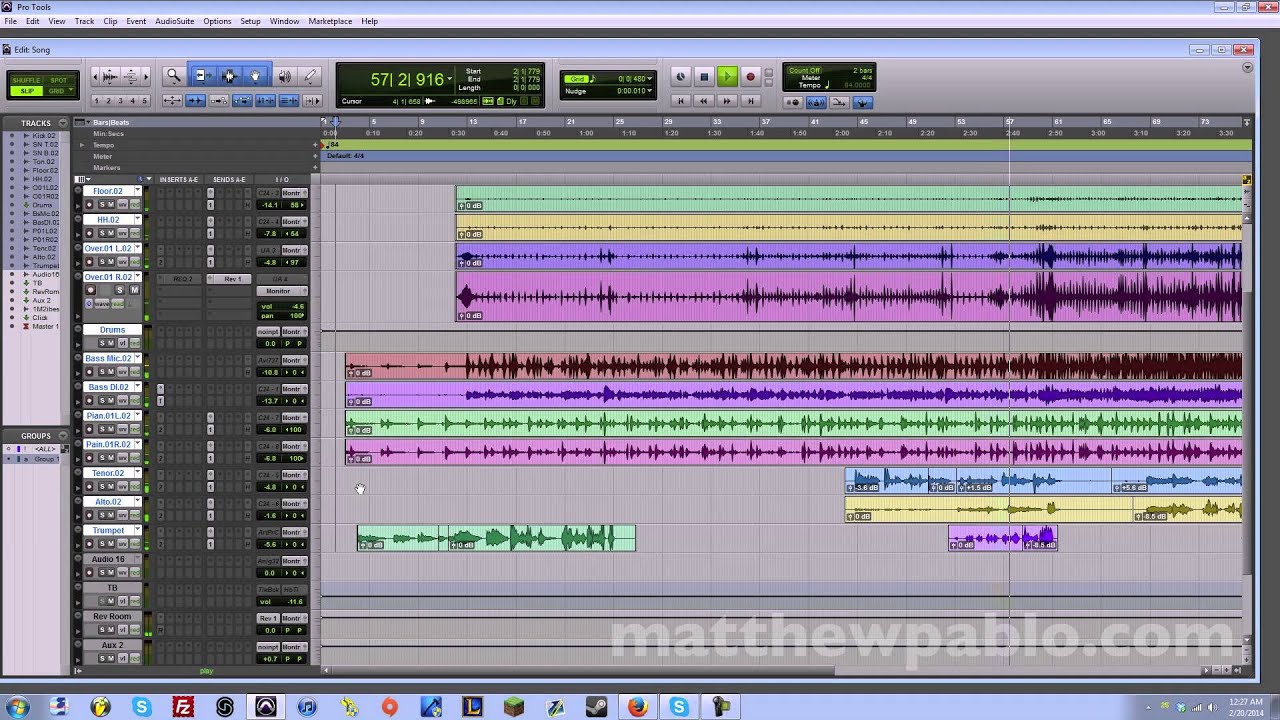
Task: Recall zoom preset 3
Action: tap(121, 101)
